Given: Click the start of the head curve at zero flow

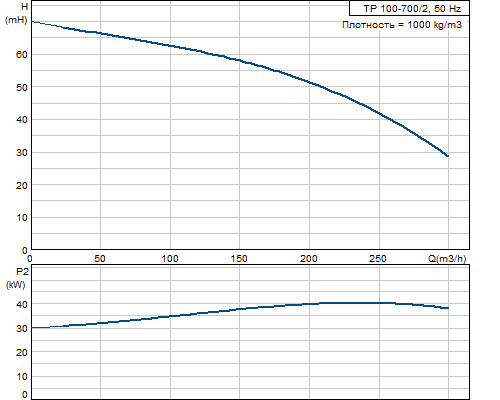Looking at the screenshot, I should (32, 22).
